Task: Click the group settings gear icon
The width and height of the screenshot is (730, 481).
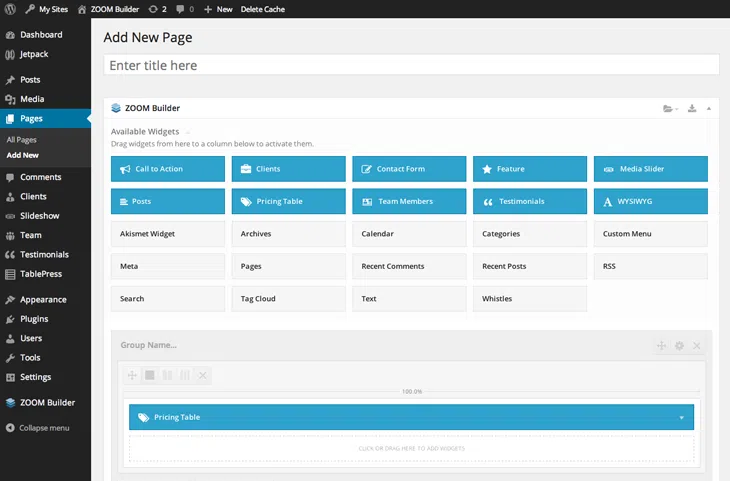Action: click(x=679, y=346)
